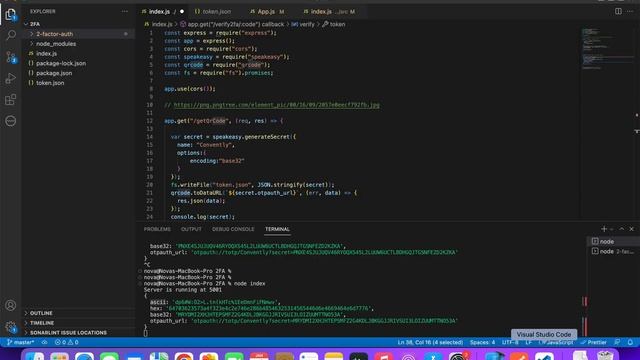Open Source Control view in activity bar
The width and height of the screenshot is (640, 360).
[11, 57]
